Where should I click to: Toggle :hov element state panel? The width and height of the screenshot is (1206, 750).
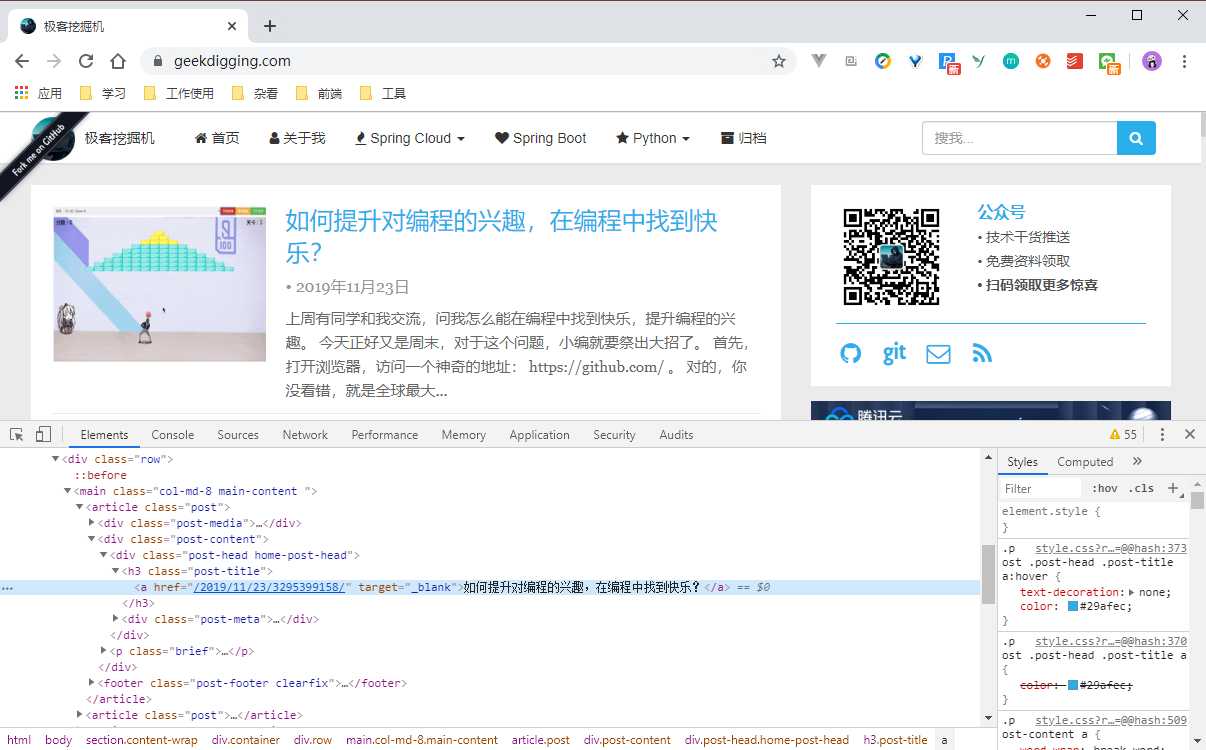click(x=1105, y=488)
